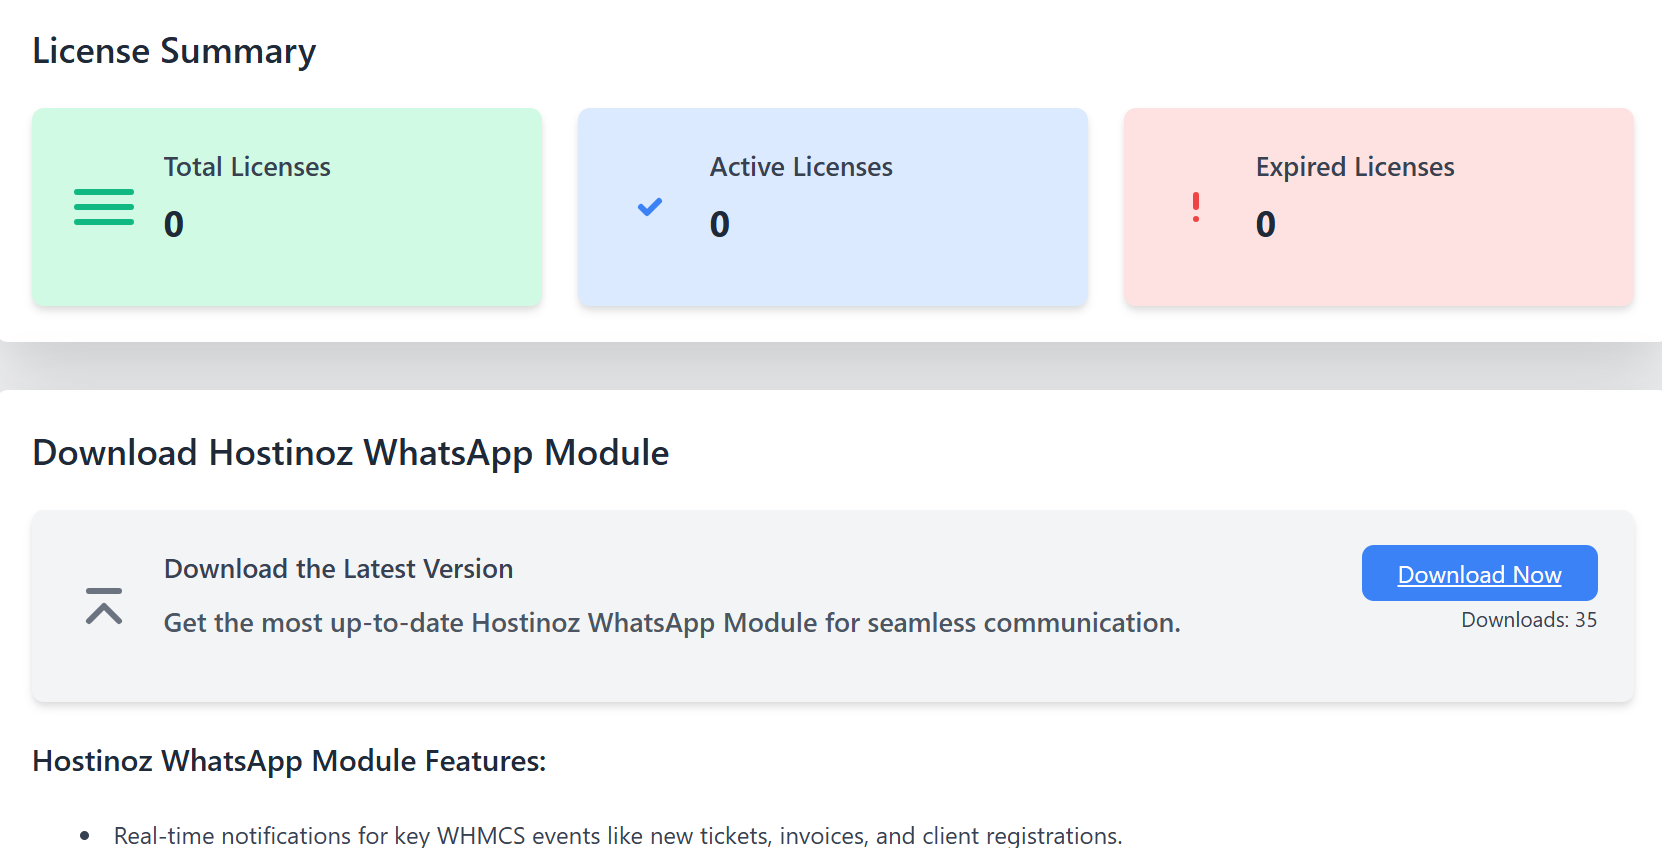This screenshot has height=848, width=1662.
Task: Click the gray download arrow icon
Action: [104, 606]
